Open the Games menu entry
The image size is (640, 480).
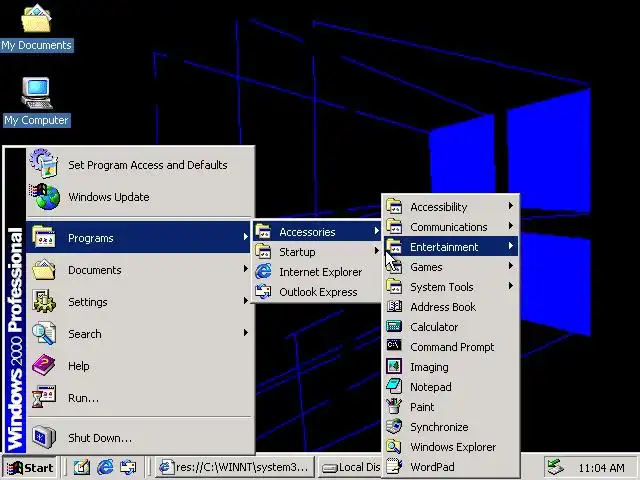[451, 267]
